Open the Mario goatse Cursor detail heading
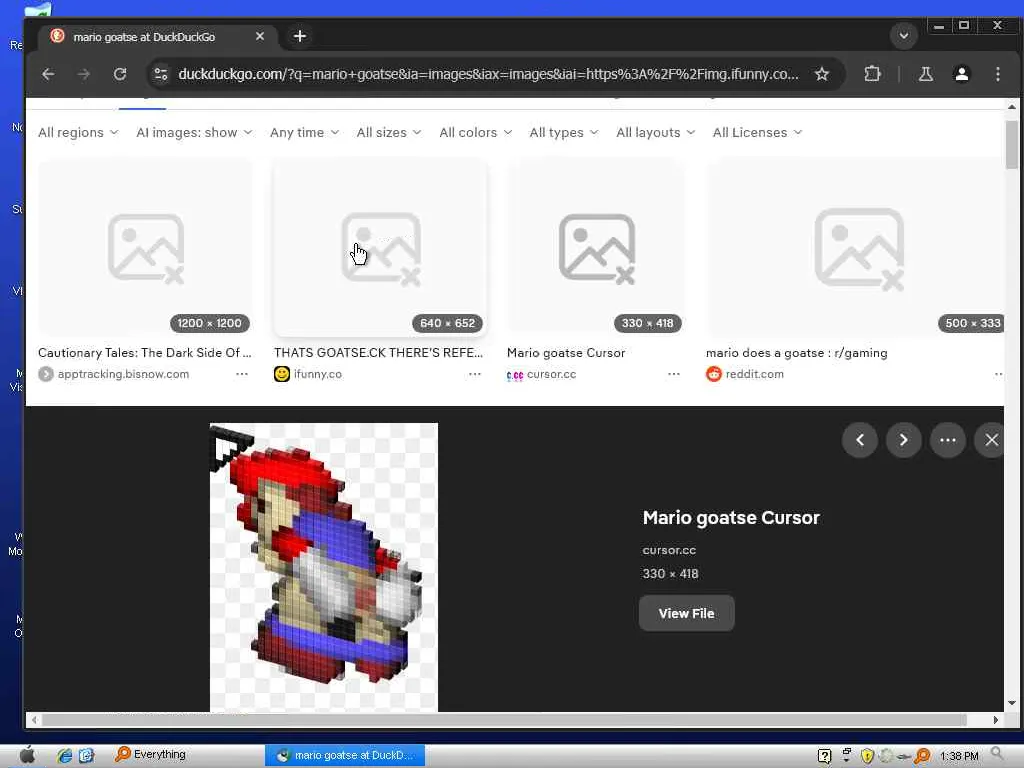 (x=731, y=518)
